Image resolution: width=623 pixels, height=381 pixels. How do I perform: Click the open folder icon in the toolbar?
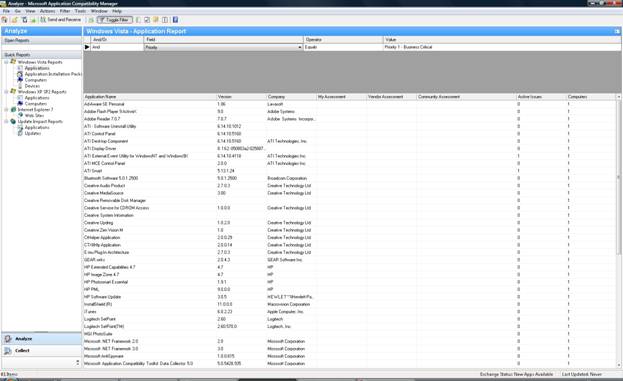[14, 19]
